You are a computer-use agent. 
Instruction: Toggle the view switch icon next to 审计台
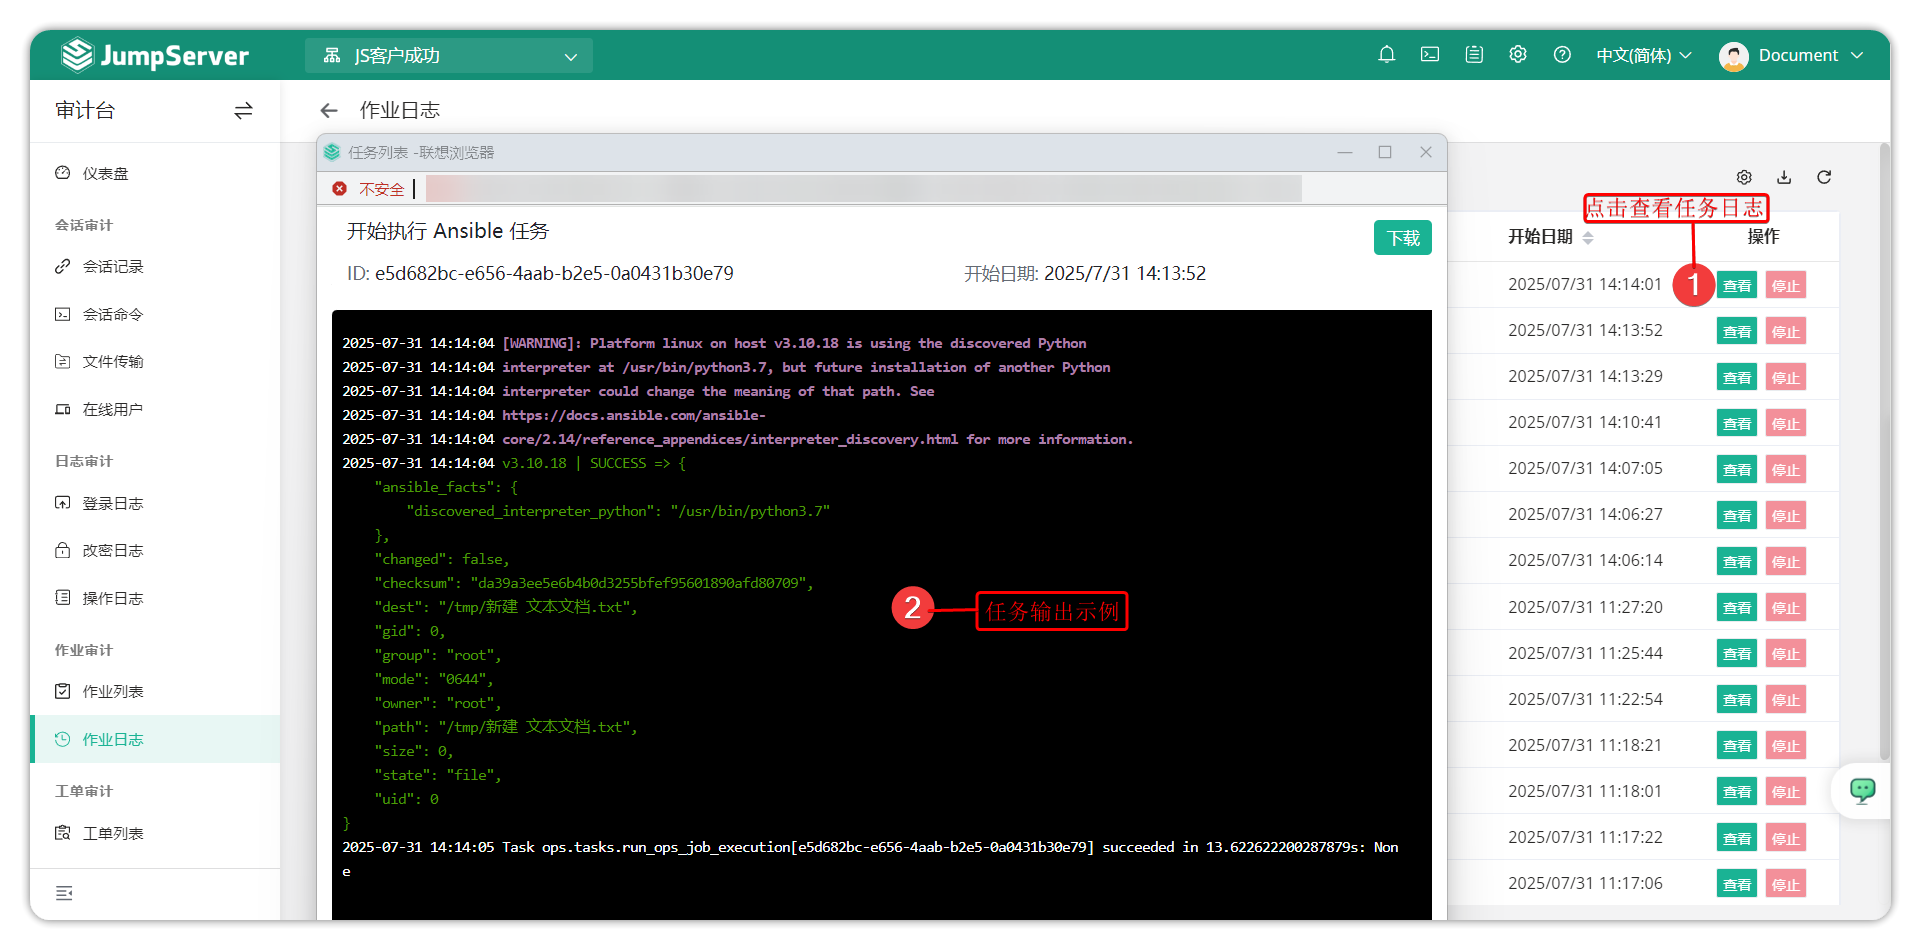[243, 111]
